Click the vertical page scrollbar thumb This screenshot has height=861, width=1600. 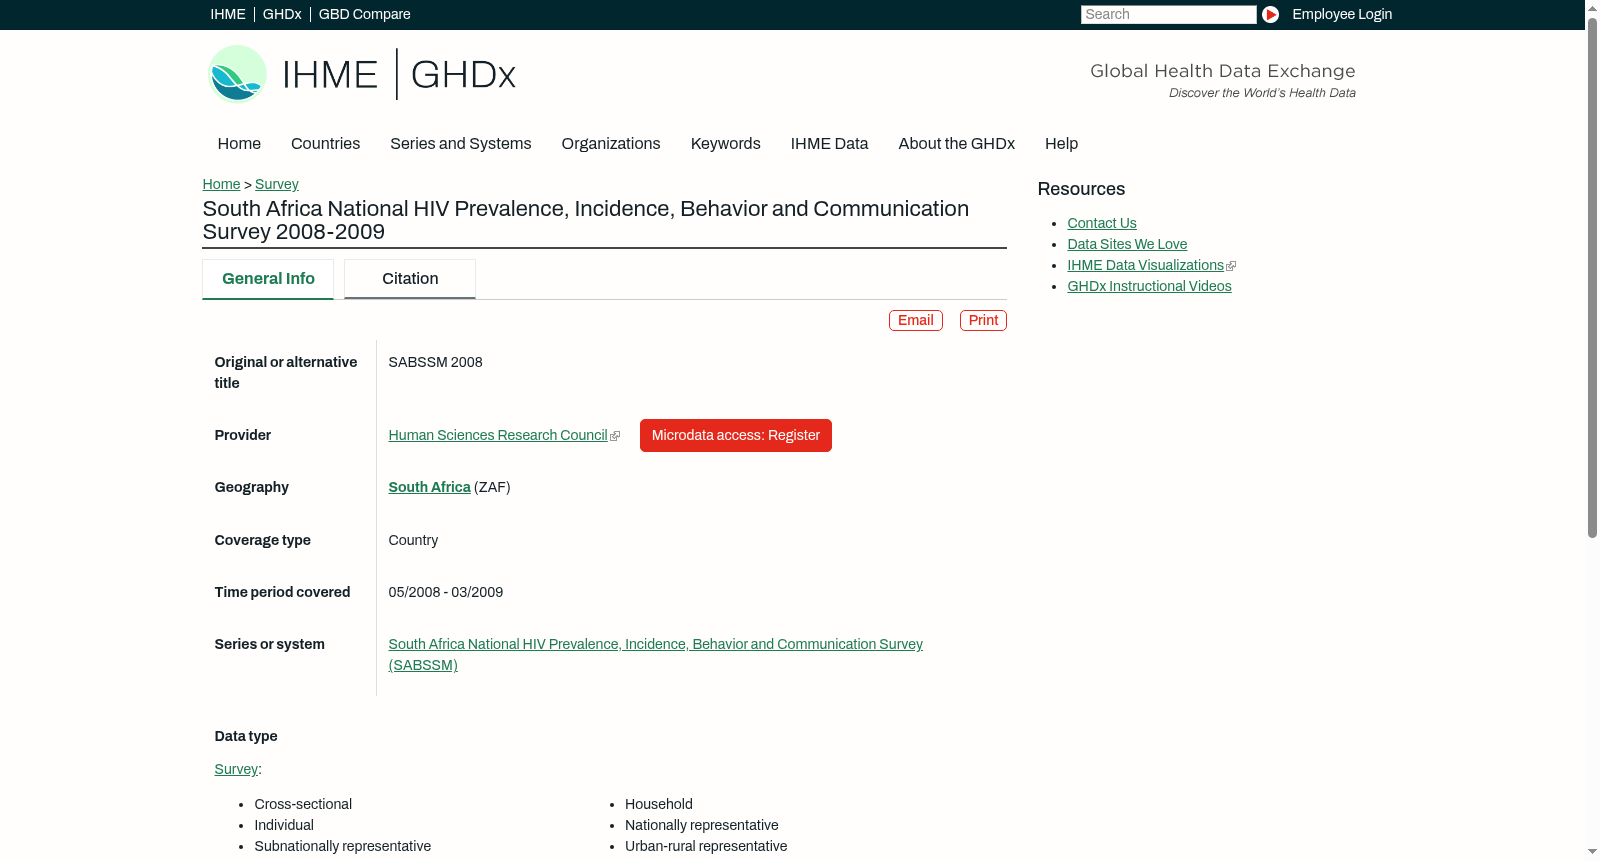1593,278
